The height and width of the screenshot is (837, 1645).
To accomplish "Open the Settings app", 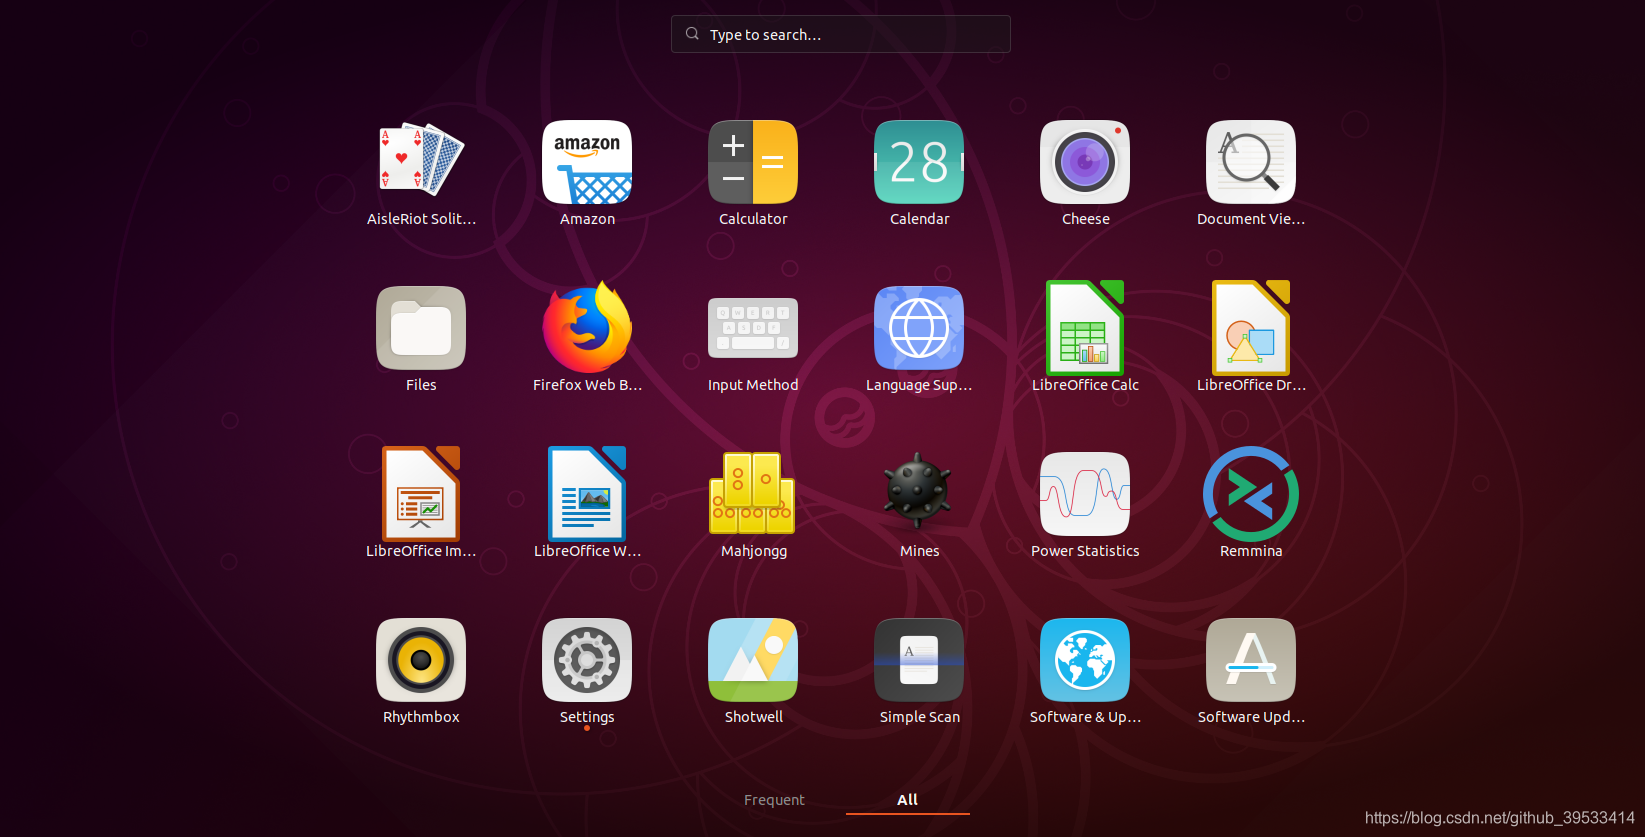I will coord(587,660).
